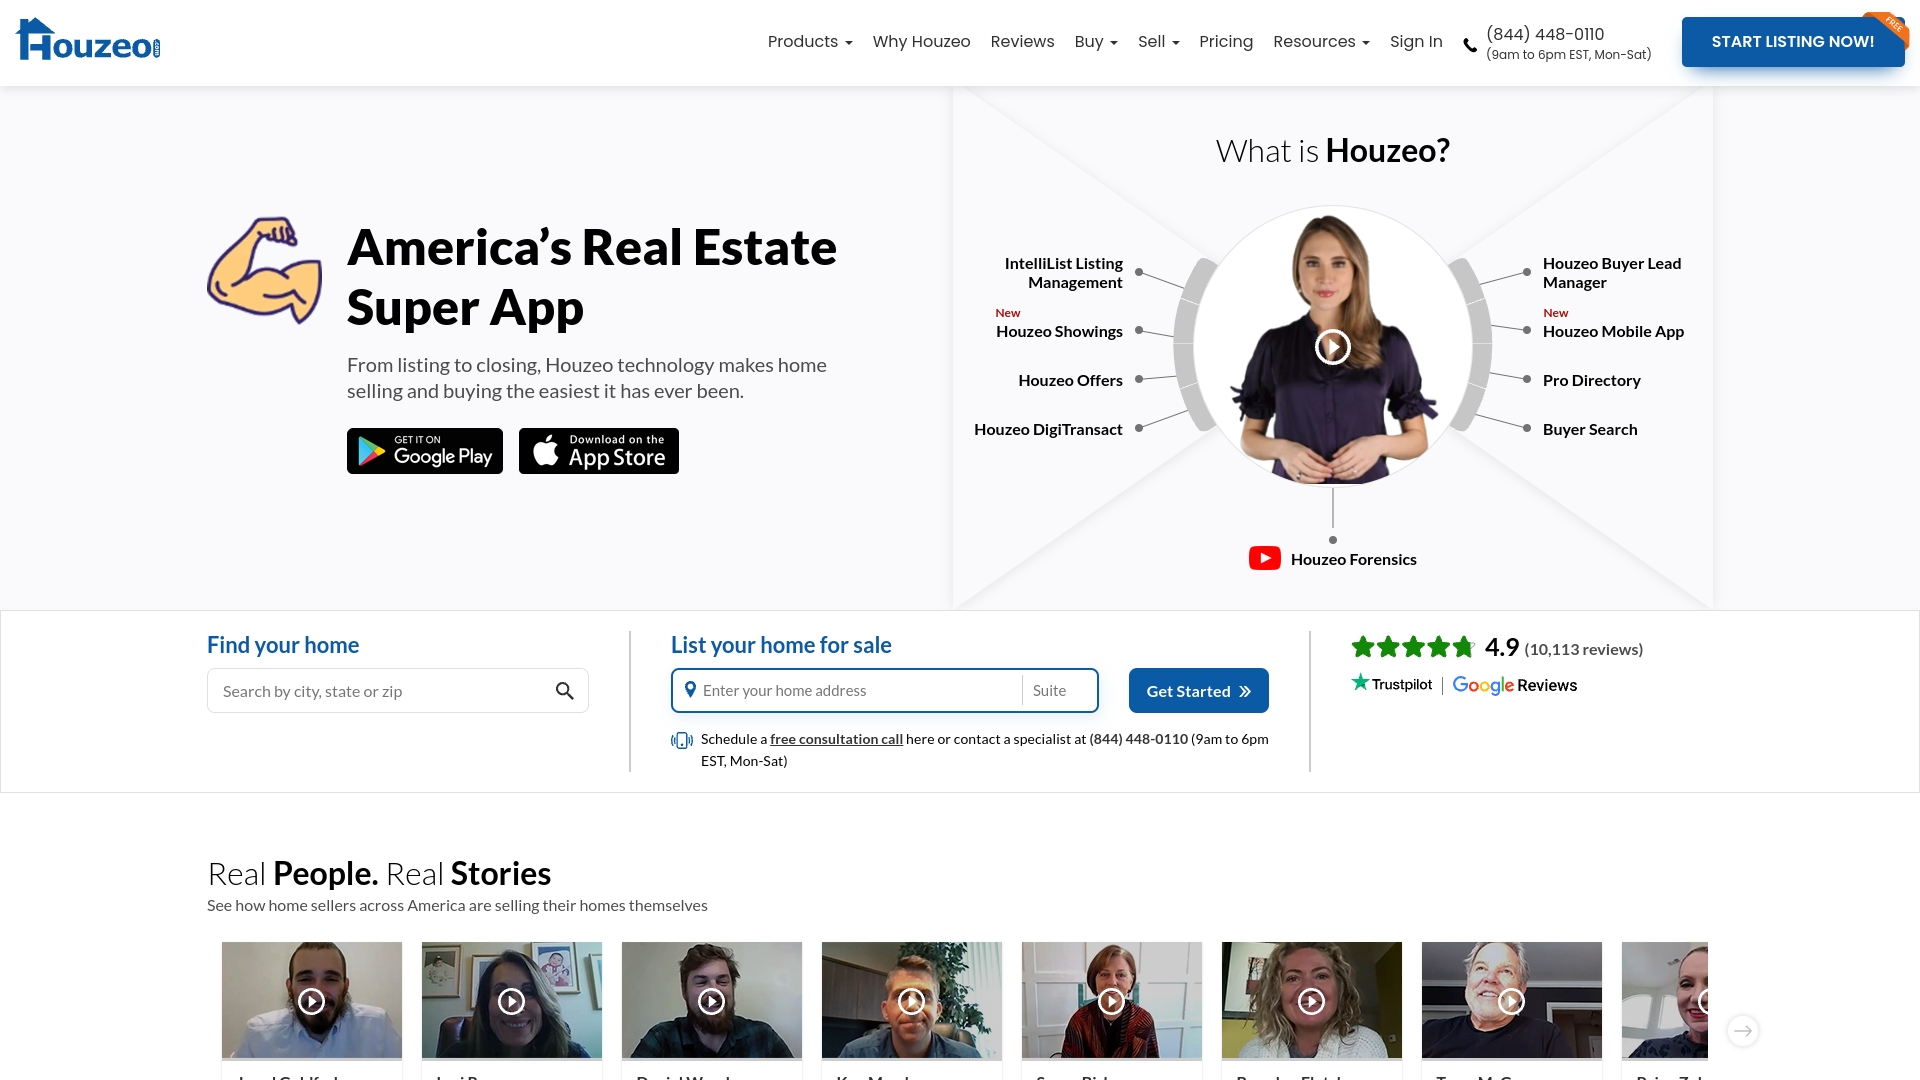Select IntelliList Listing Management feature

[1063, 273]
